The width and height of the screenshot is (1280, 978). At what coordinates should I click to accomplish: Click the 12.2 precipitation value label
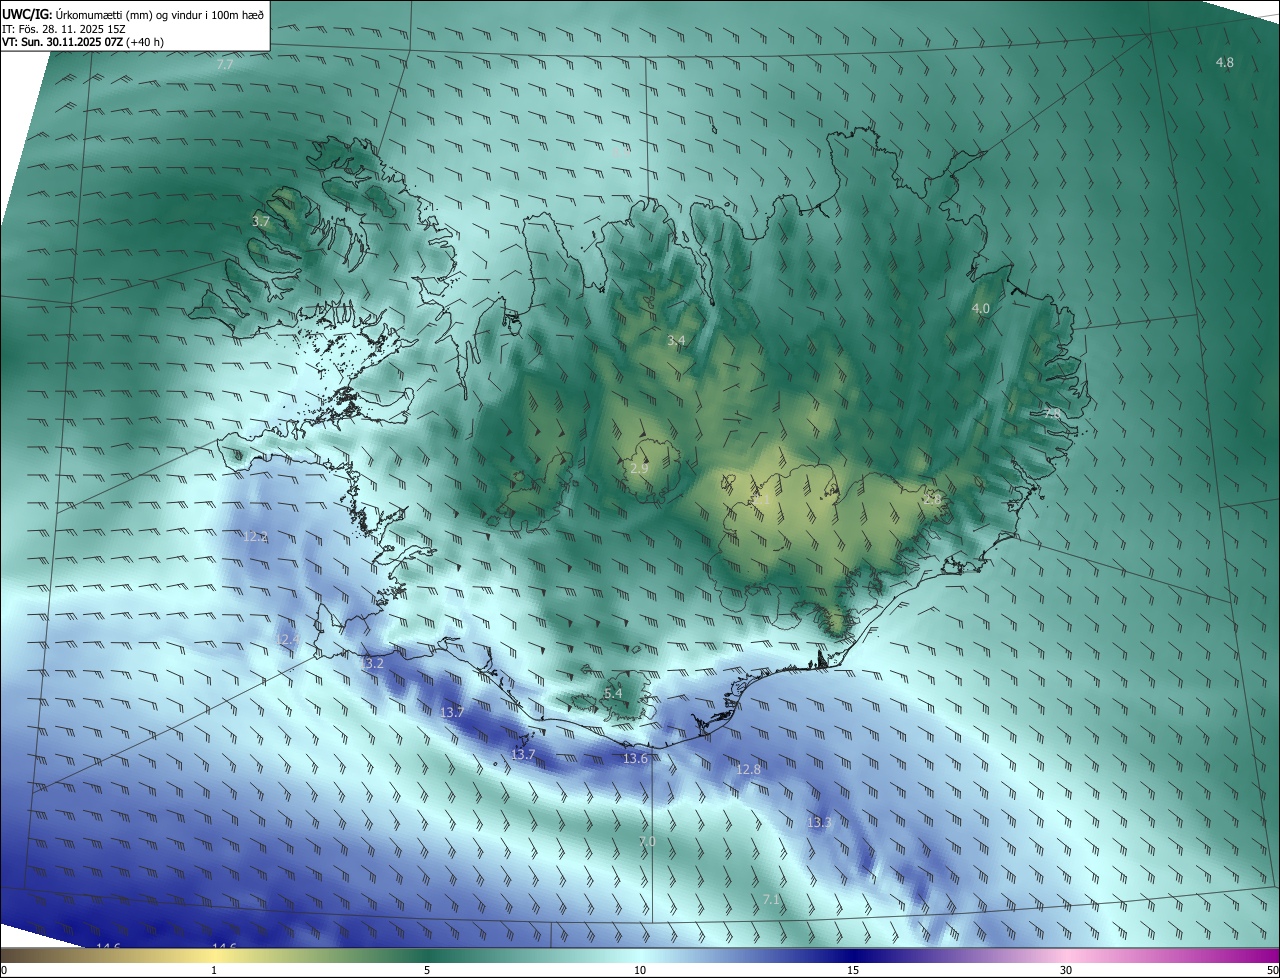click(x=255, y=536)
